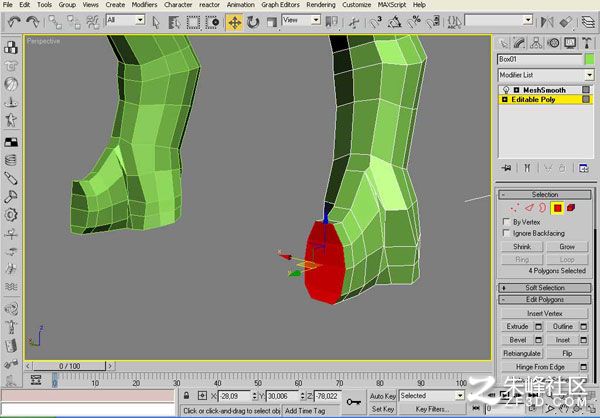Toggle Show End Result icon in stack
The height and width of the screenshot is (418, 600).
(527, 168)
